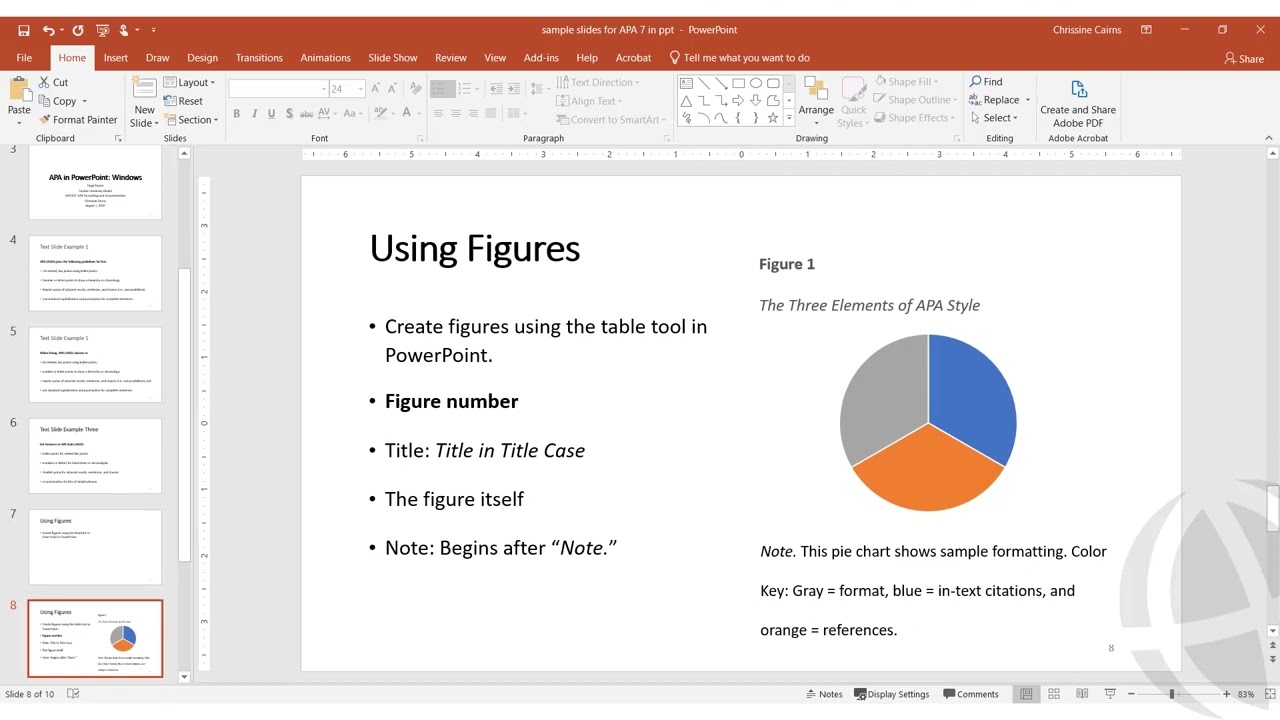
Task: Click the New Slide icon
Action: [x=145, y=89]
